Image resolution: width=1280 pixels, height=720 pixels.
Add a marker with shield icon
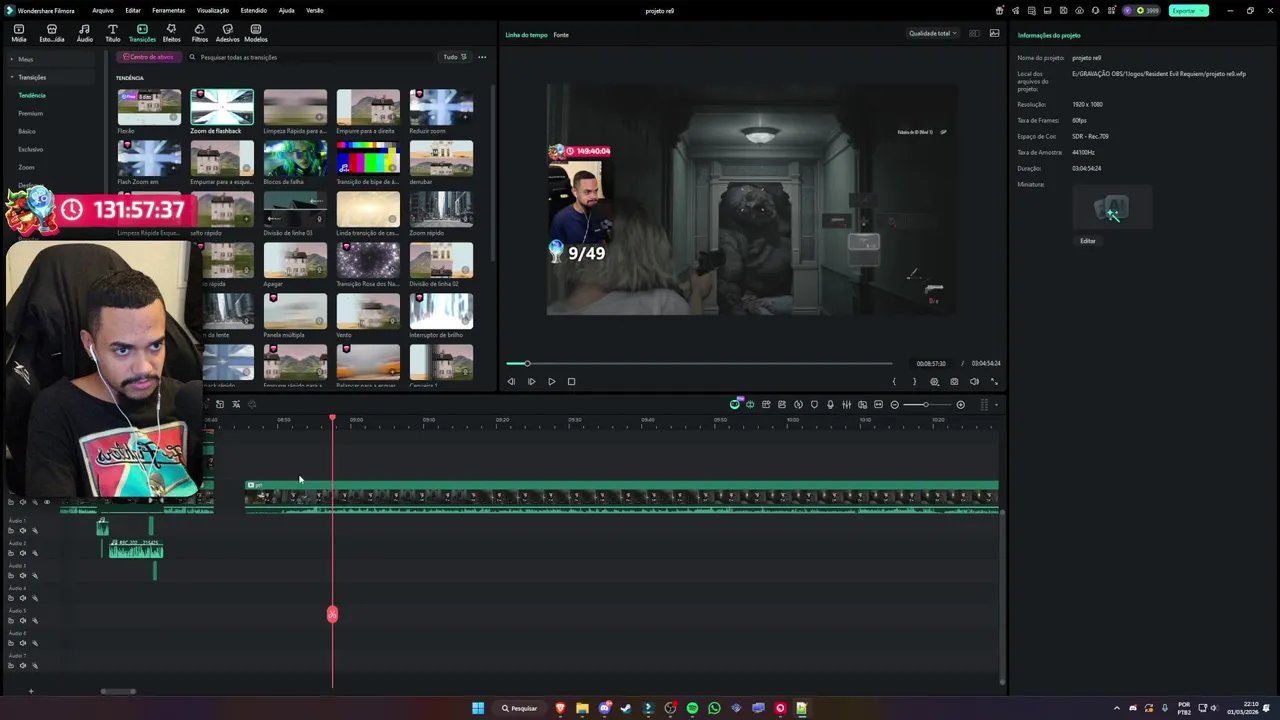tap(814, 404)
